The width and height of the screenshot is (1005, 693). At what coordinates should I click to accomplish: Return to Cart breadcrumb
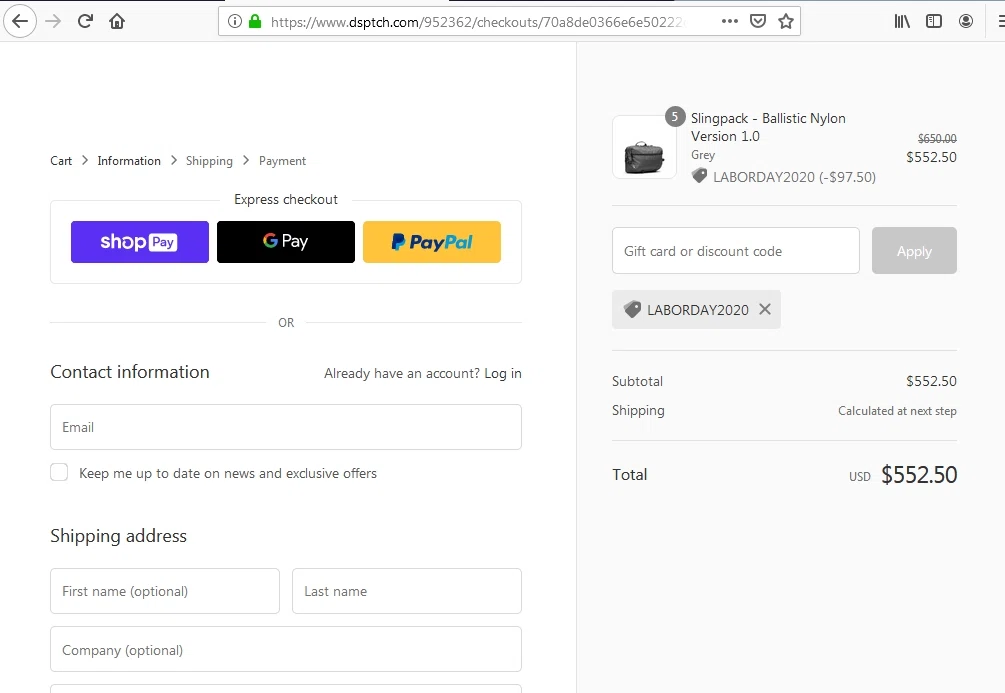point(61,161)
